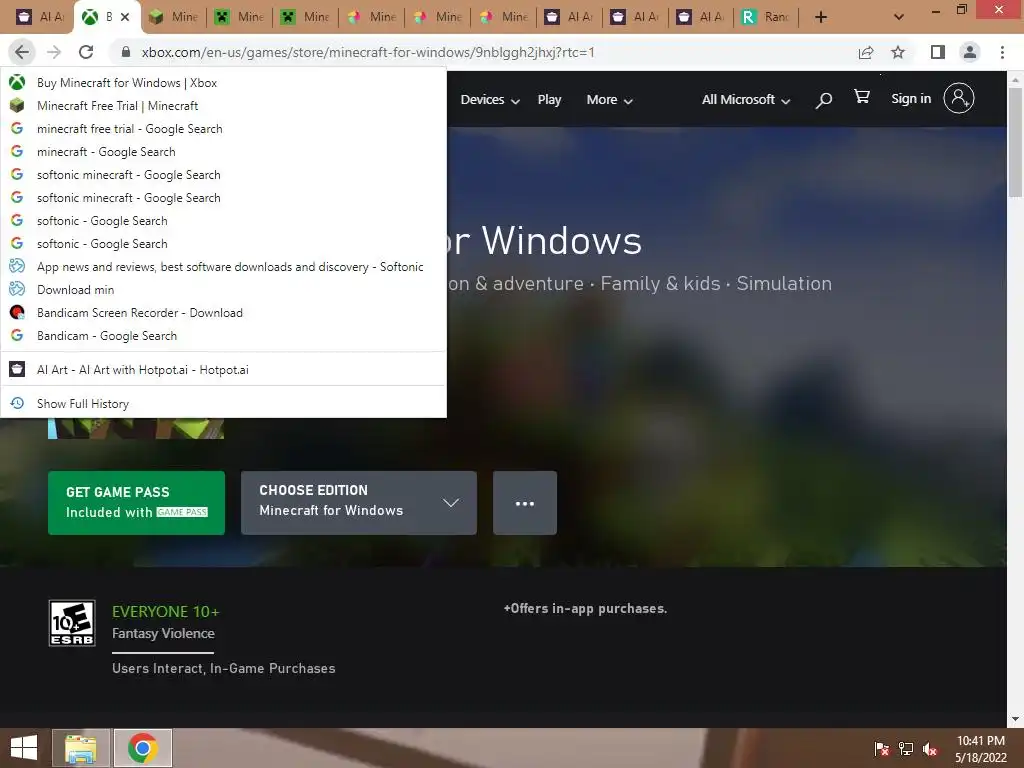Click the account avatar icon beside Sign in
The width and height of the screenshot is (1024, 768).
coord(959,99)
